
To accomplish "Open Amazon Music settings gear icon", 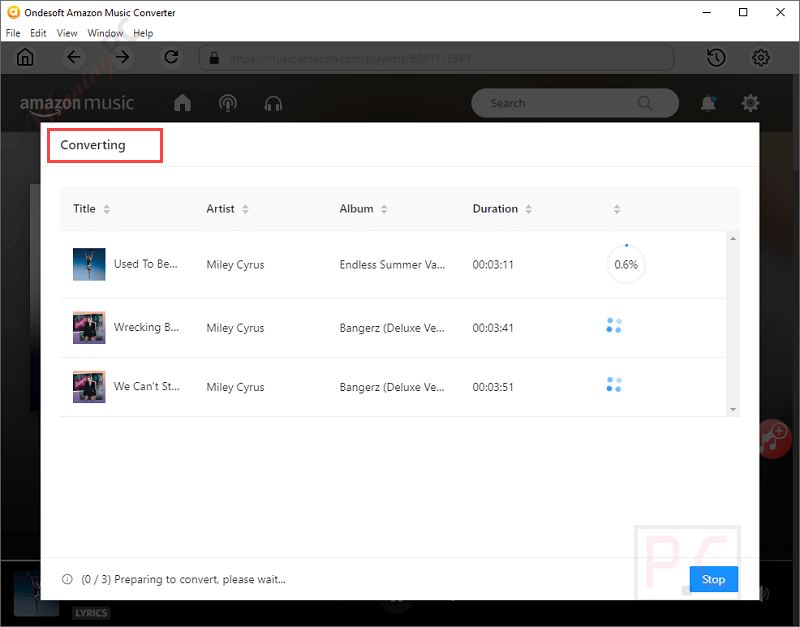I will coord(750,103).
